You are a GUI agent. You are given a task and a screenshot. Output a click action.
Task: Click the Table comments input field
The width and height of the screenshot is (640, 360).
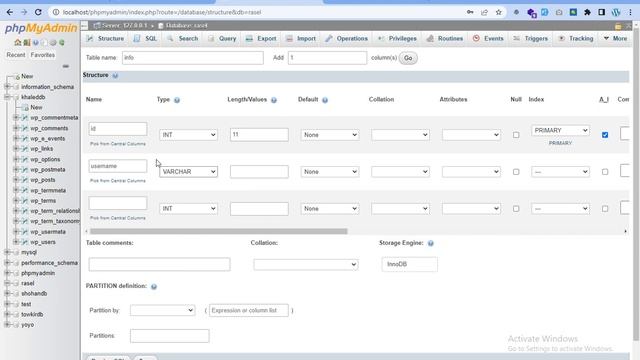tap(159, 264)
